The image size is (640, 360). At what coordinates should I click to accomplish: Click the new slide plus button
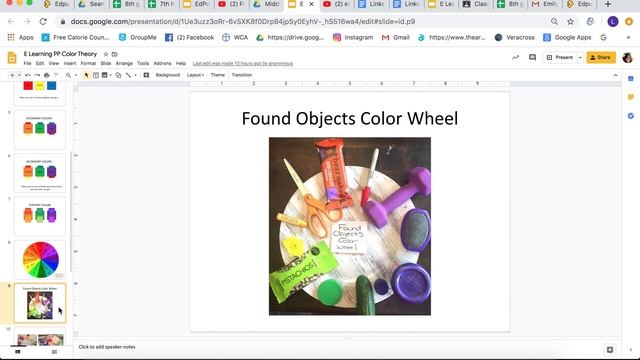click(12, 75)
